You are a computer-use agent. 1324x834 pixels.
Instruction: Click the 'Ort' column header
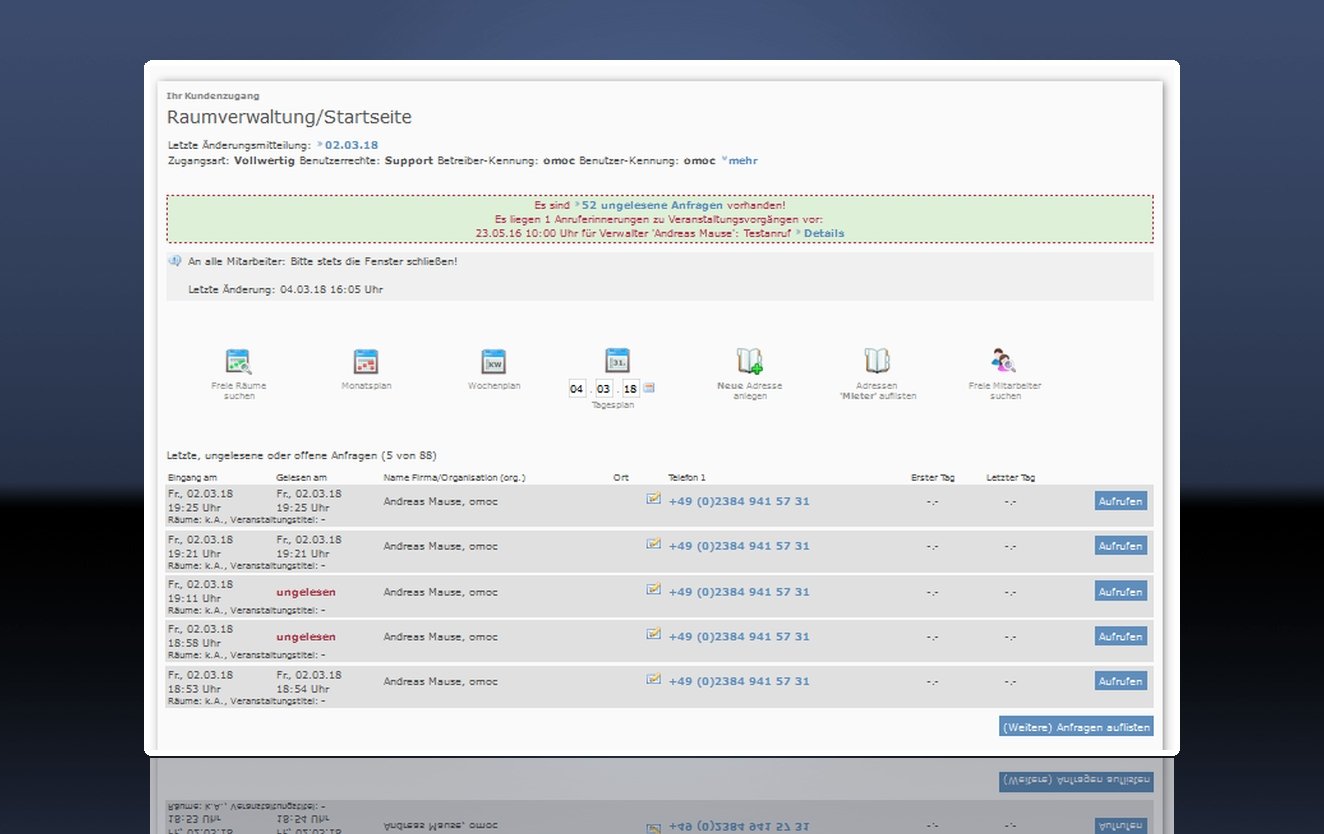tap(621, 477)
